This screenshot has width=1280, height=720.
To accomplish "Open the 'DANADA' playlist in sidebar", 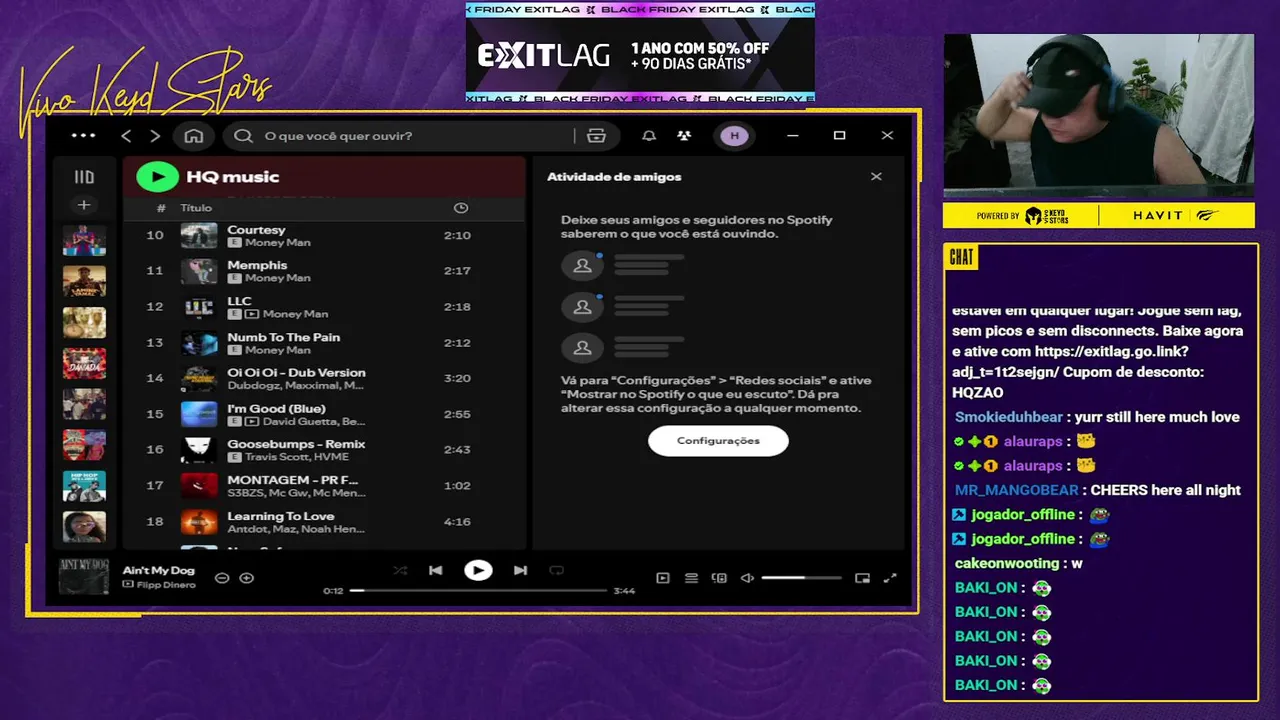I will tap(84, 363).
